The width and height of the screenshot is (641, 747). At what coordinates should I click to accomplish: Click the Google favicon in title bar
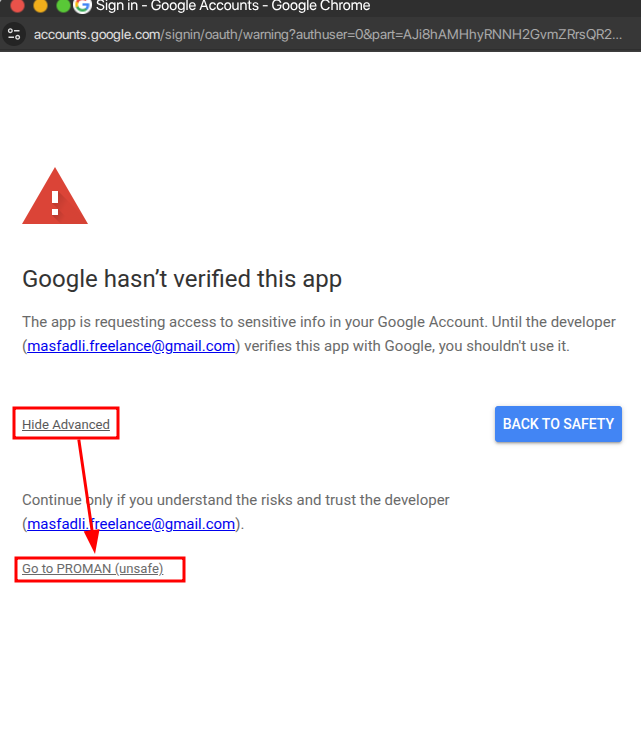tap(83, 6)
